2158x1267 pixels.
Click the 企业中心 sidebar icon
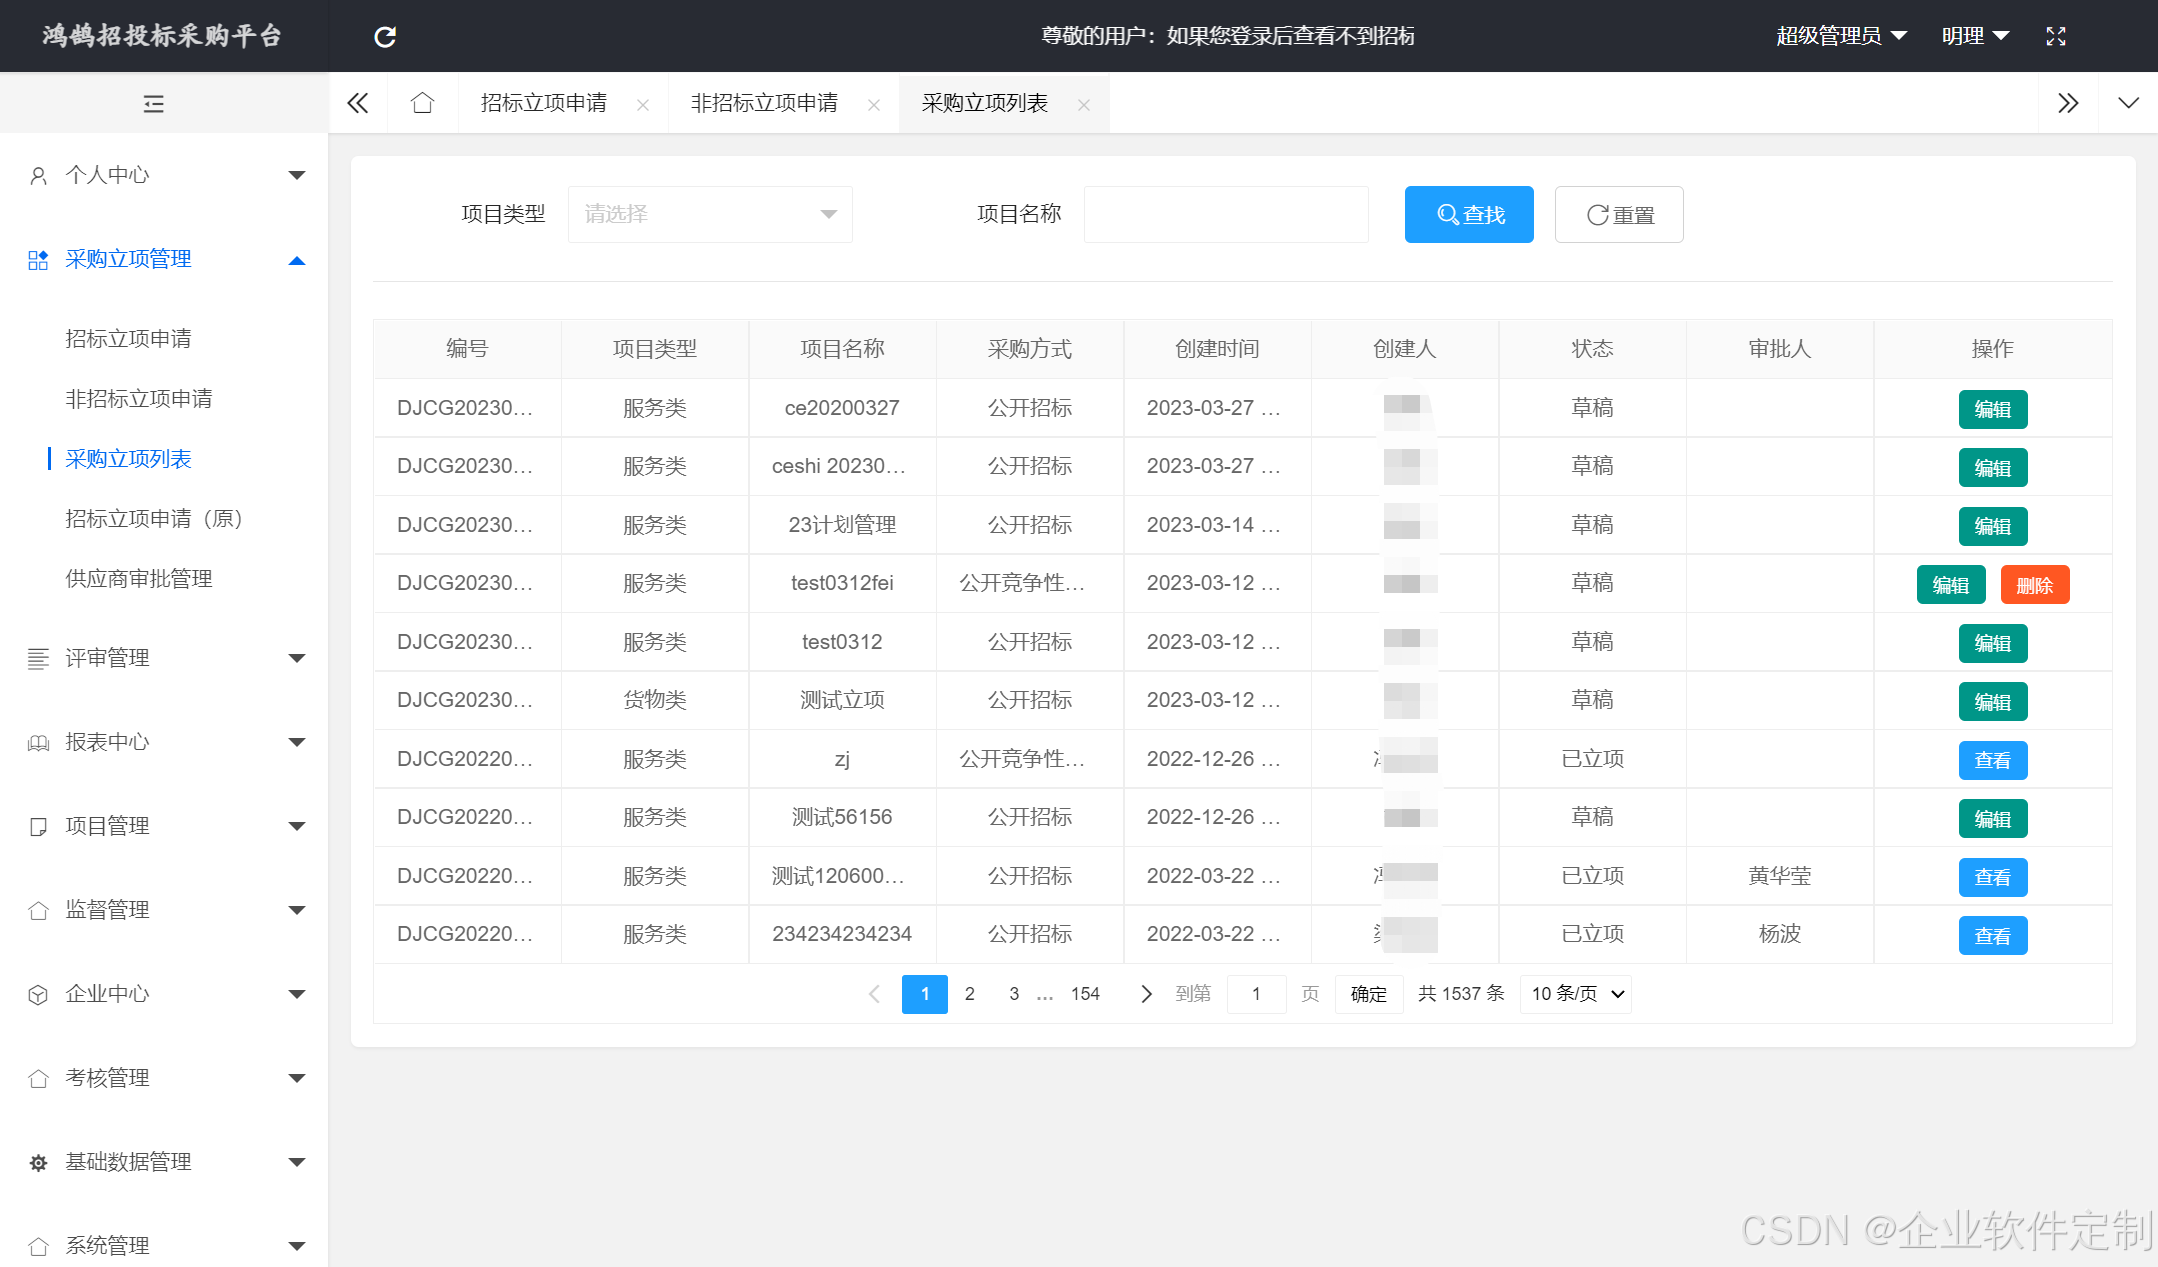(x=39, y=994)
